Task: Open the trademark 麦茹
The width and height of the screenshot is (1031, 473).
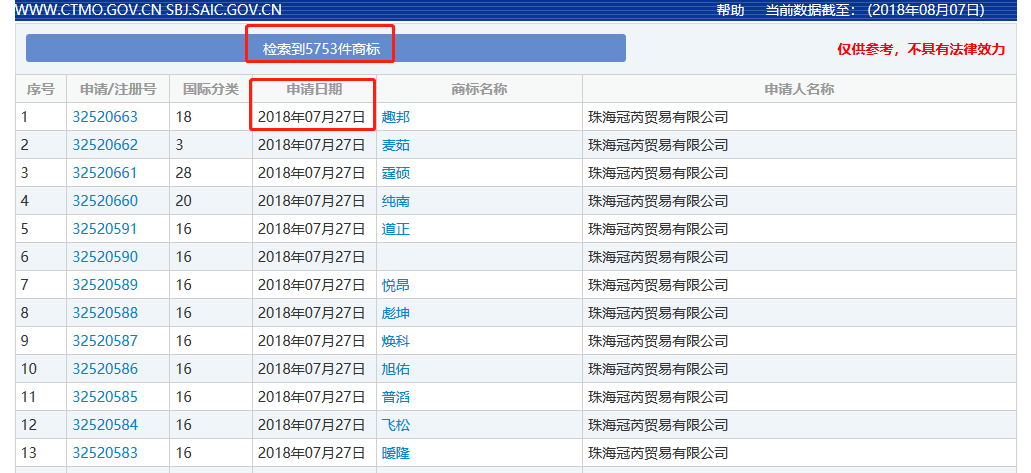Action: click(x=396, y=145)
